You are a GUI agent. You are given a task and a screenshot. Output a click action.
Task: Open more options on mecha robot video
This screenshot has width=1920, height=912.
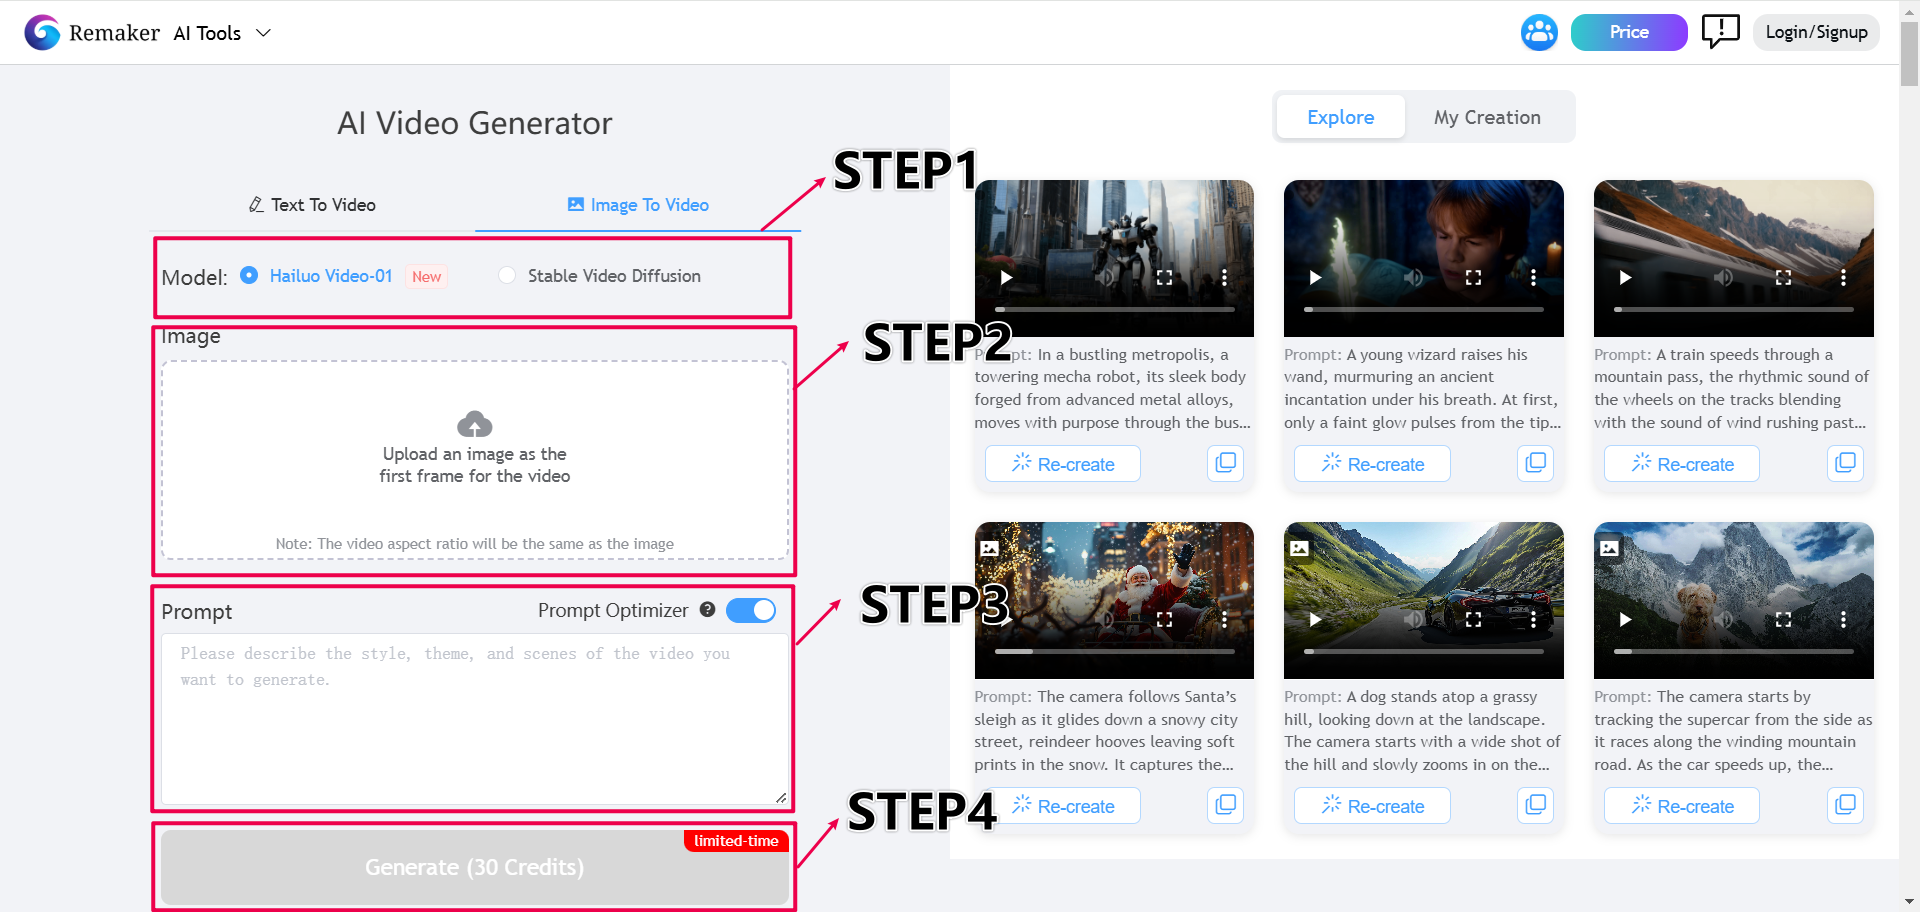pyautogui.click(x=1224, y=277)
